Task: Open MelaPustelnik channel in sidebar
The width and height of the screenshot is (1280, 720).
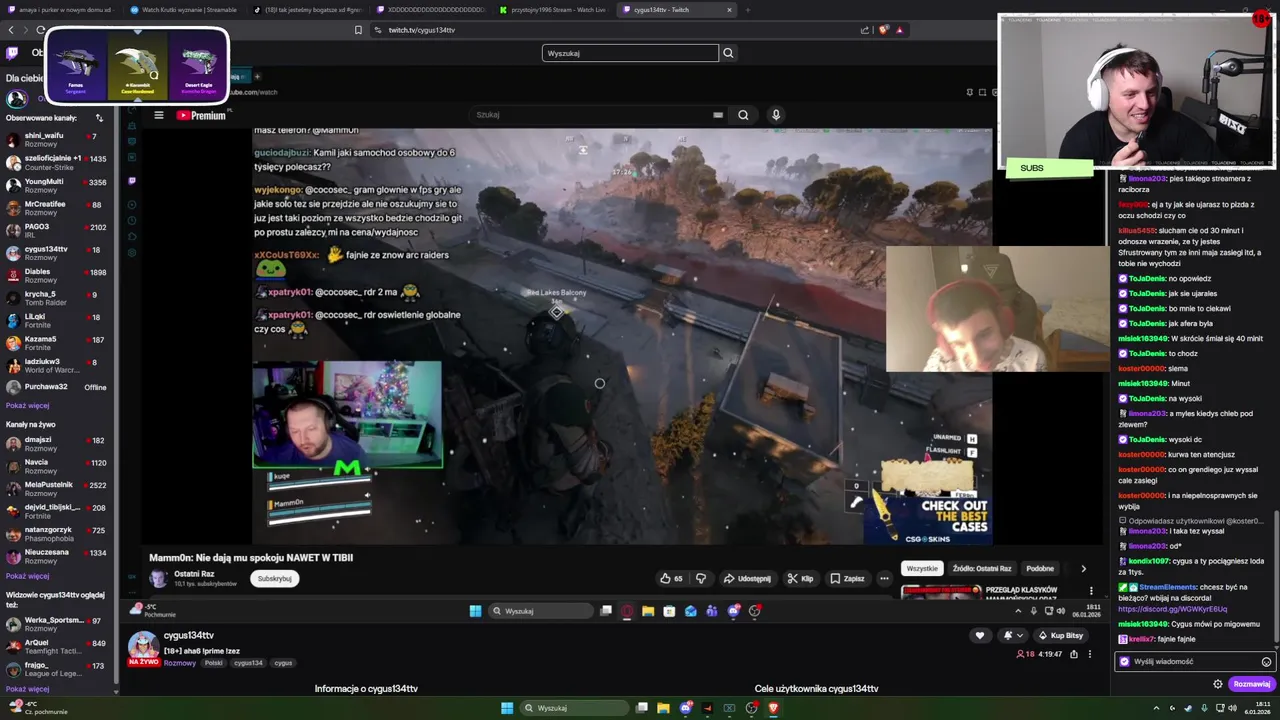Action: 58,489
